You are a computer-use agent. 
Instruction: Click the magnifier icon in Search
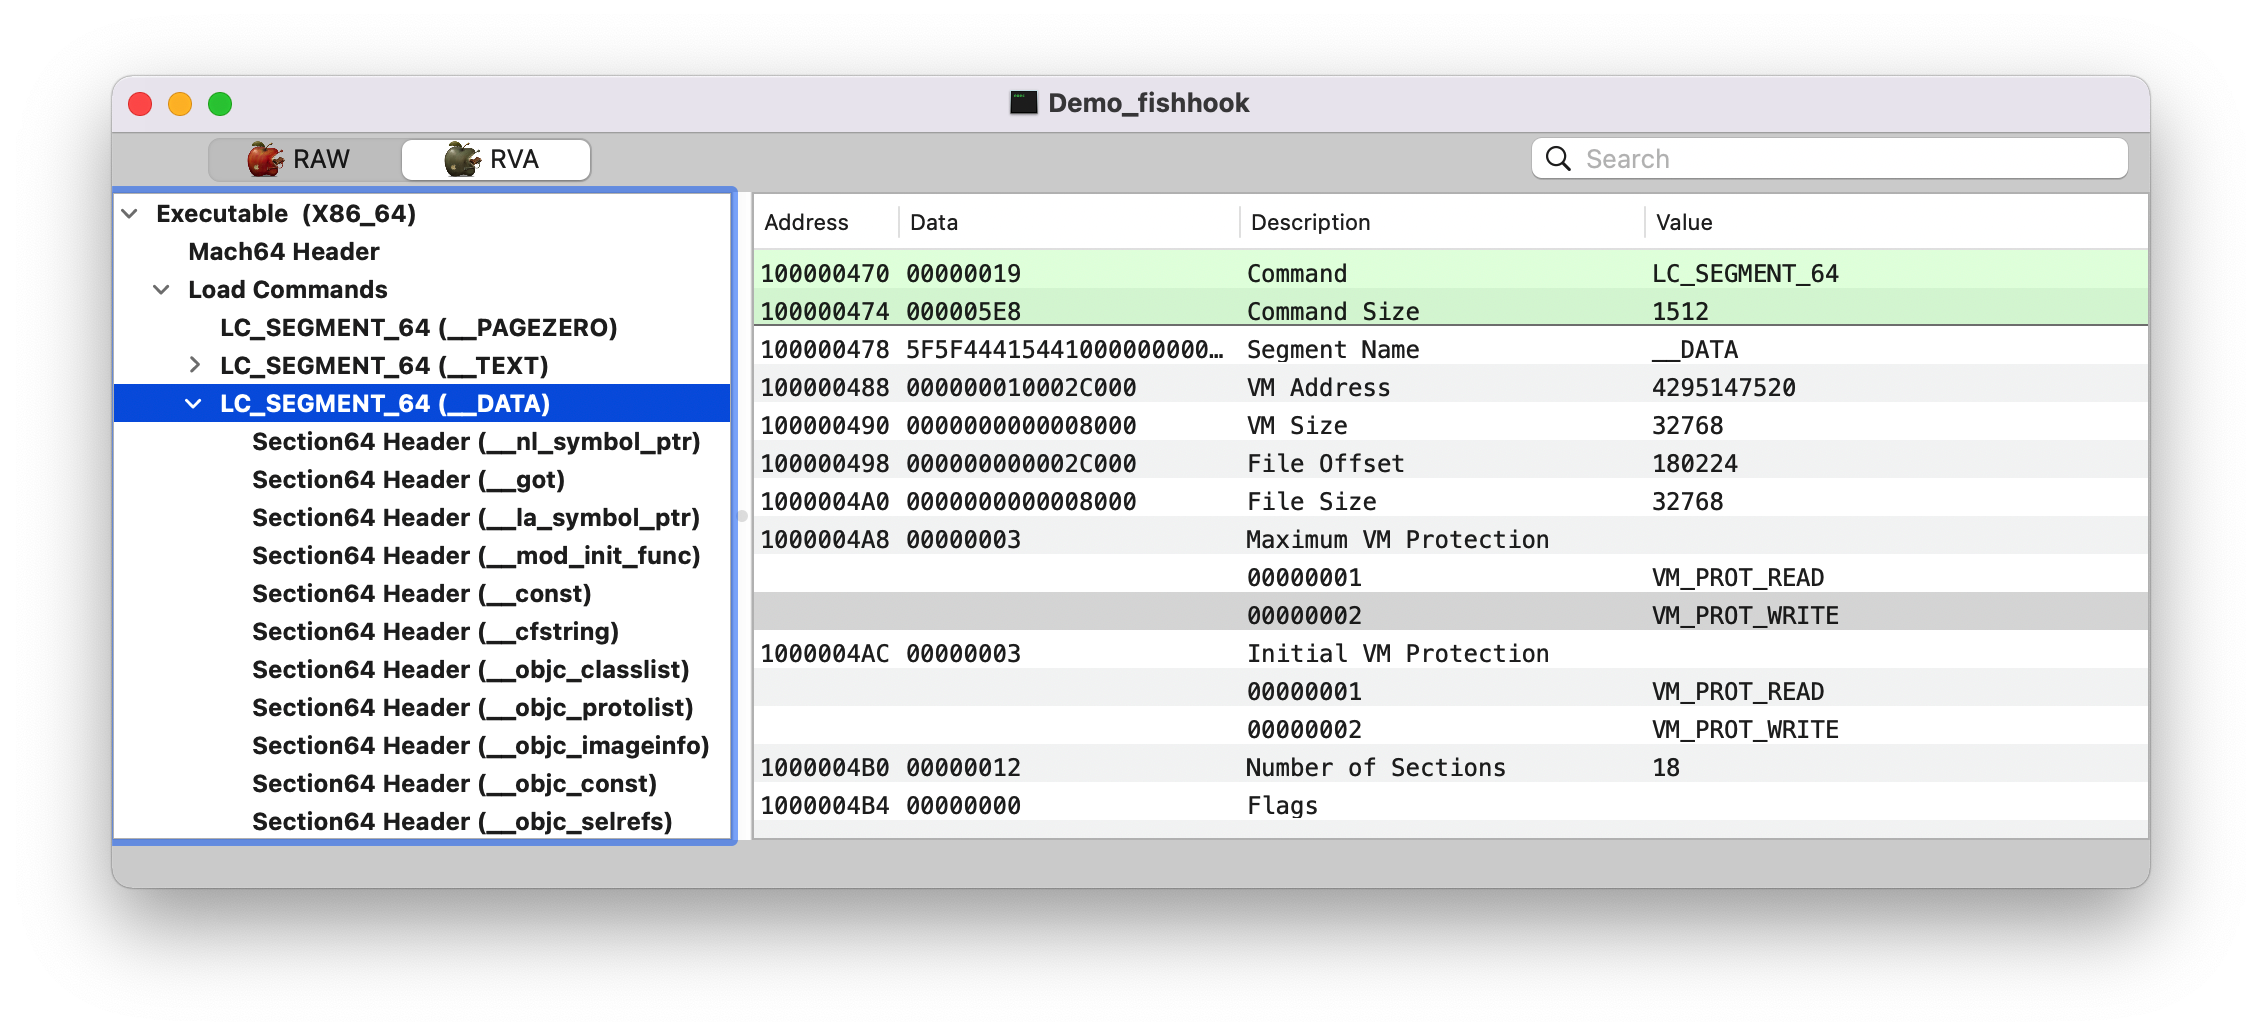[x=1558, y=159]
